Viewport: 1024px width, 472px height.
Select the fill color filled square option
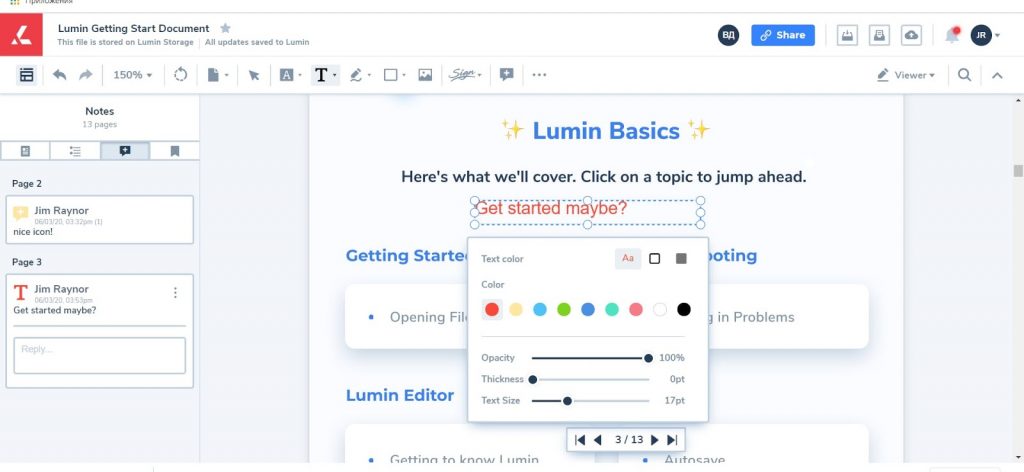pos(681,259)
